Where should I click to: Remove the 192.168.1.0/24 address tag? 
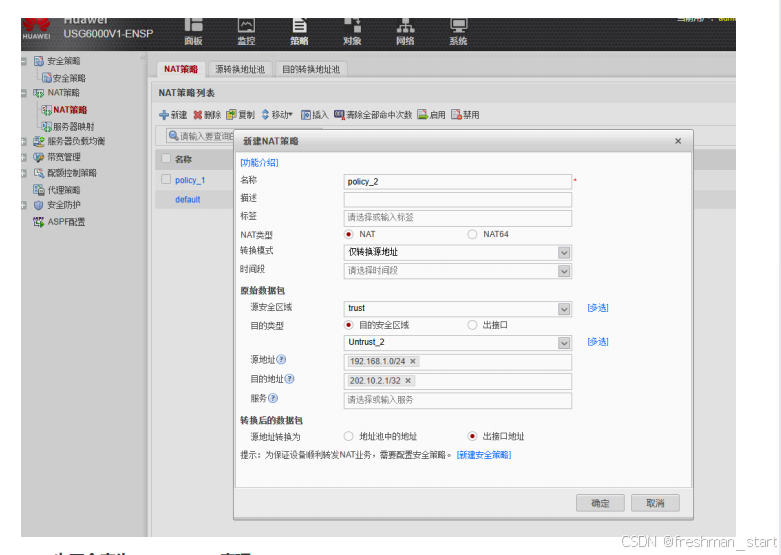point(413,361)
